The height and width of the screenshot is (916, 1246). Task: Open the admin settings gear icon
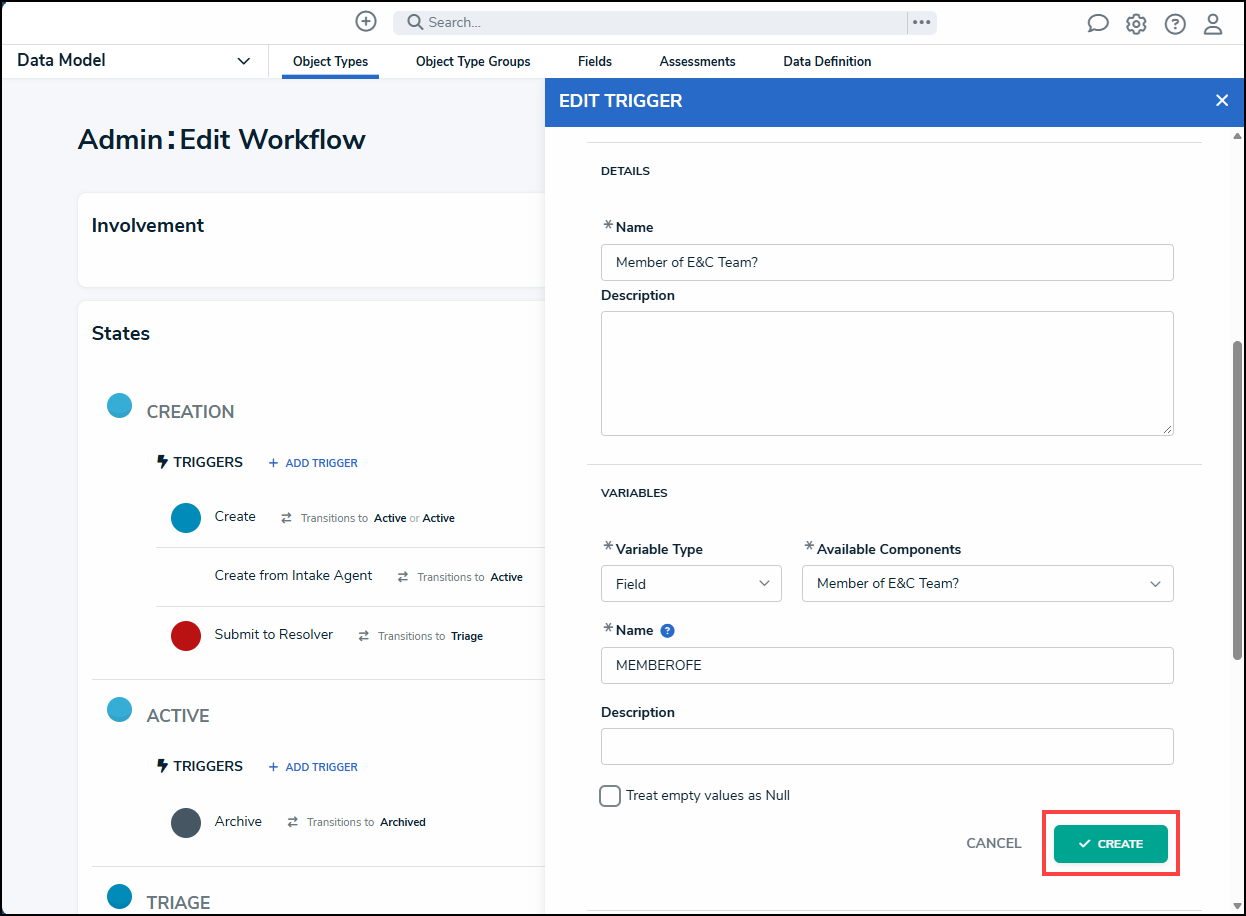tap(1136, 24)
